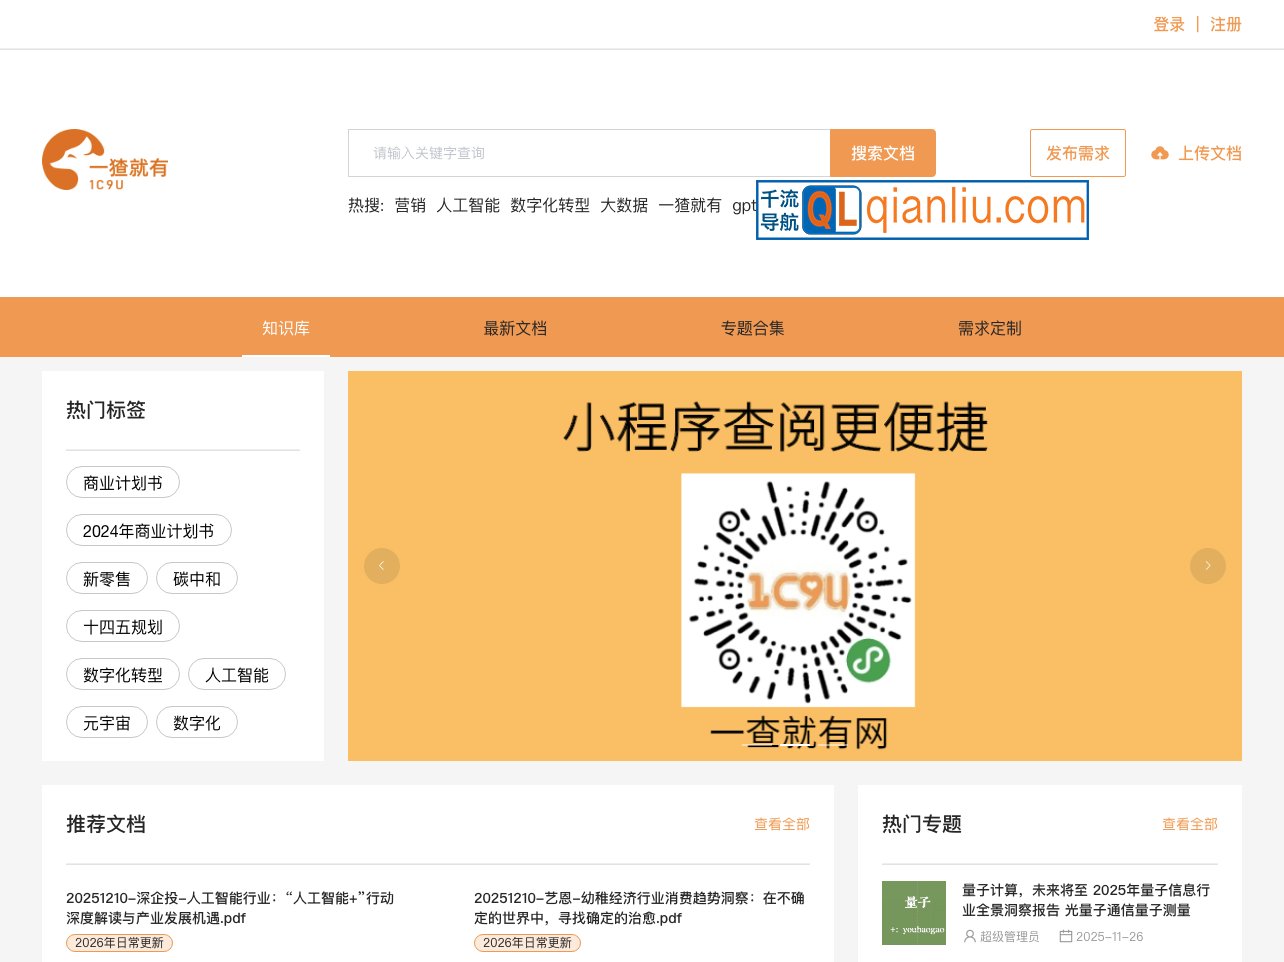Click the carousel next arrow
The image size is (1284, 962).
click(1208, 566)
